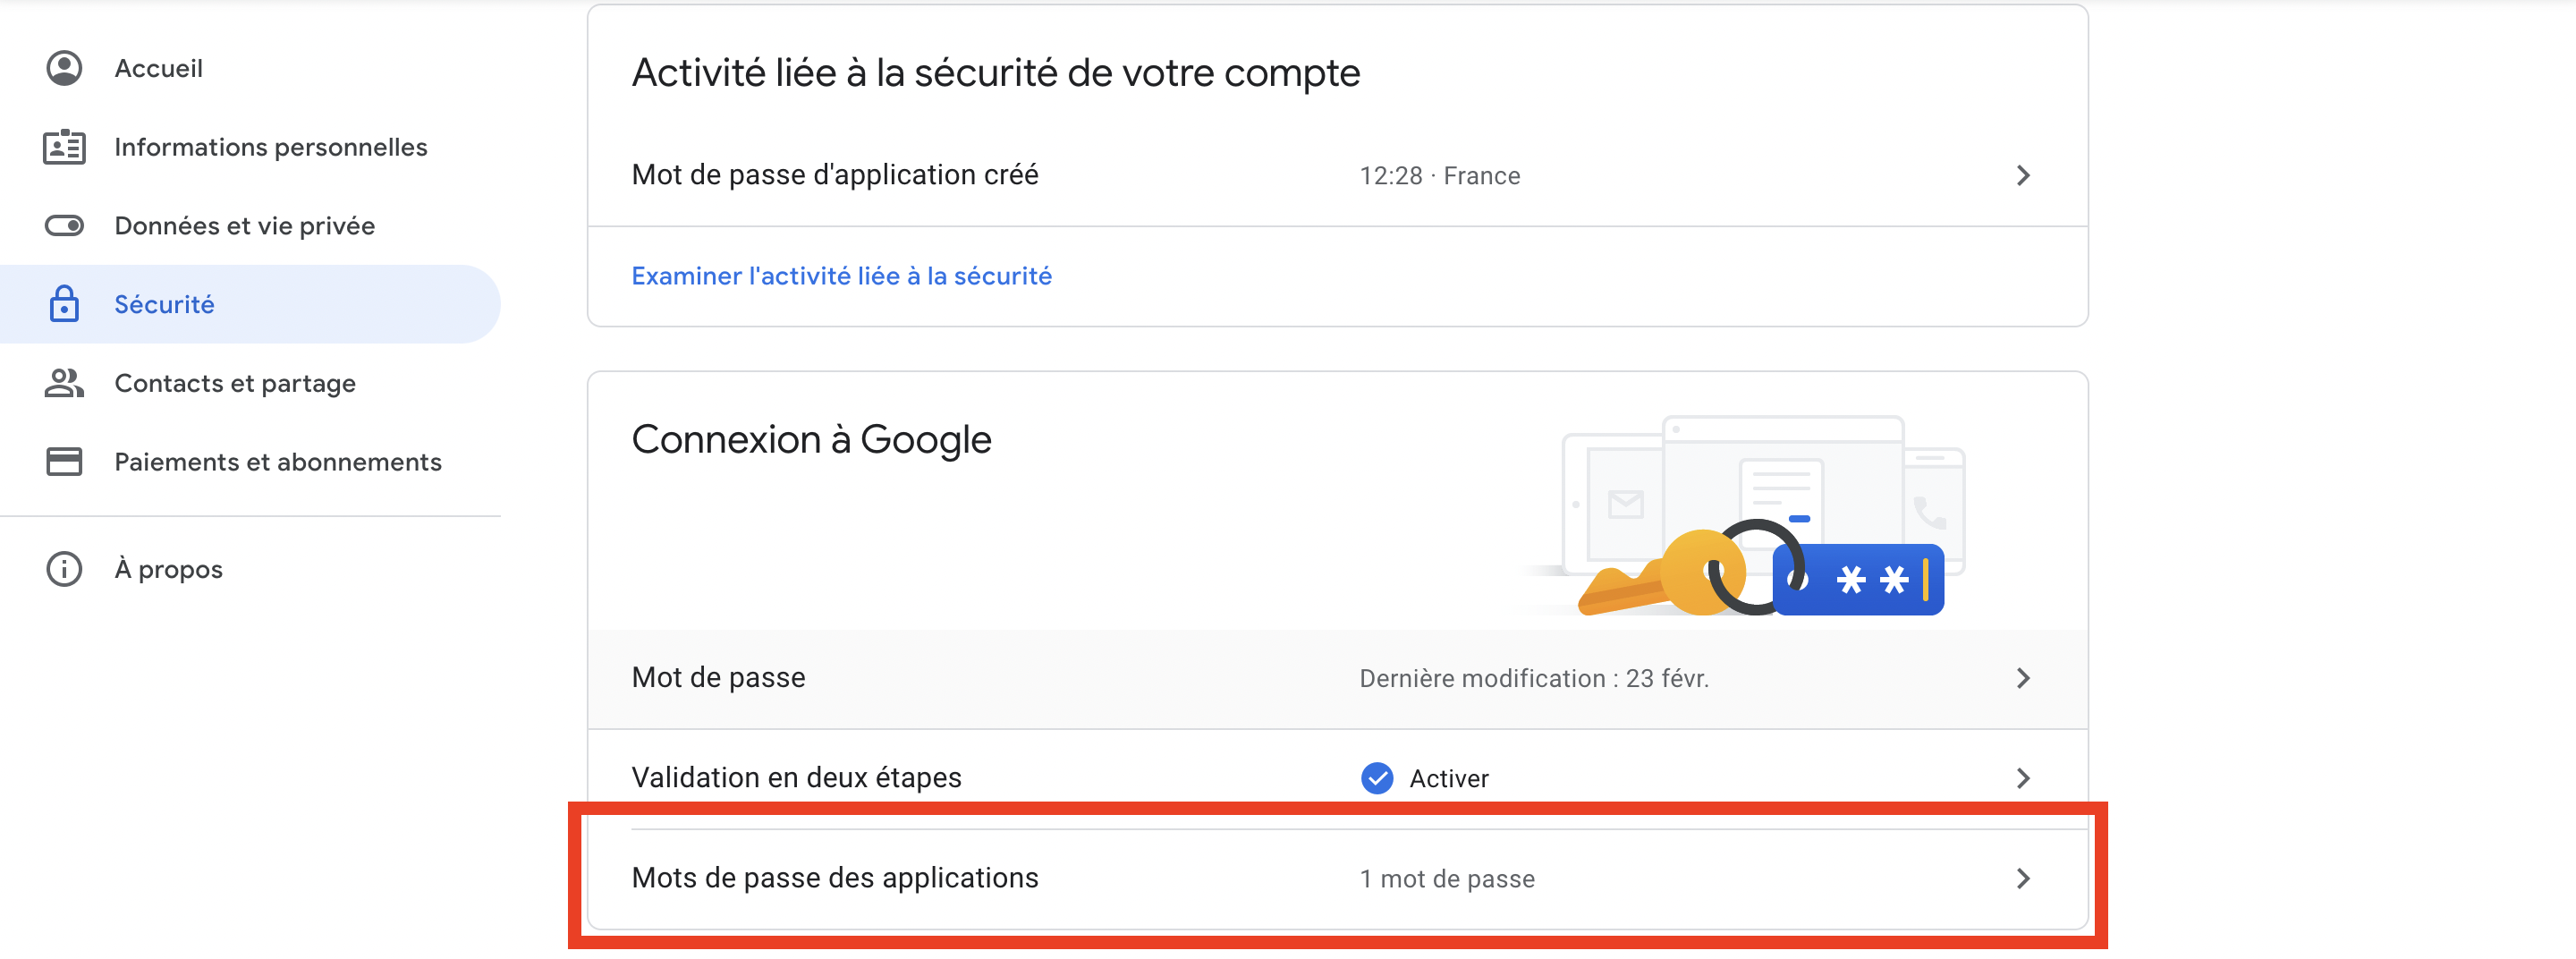The image size is (2576, 959).
Task: Open the Mots de passe des applications chevron
Action: tap(2023, 878)
